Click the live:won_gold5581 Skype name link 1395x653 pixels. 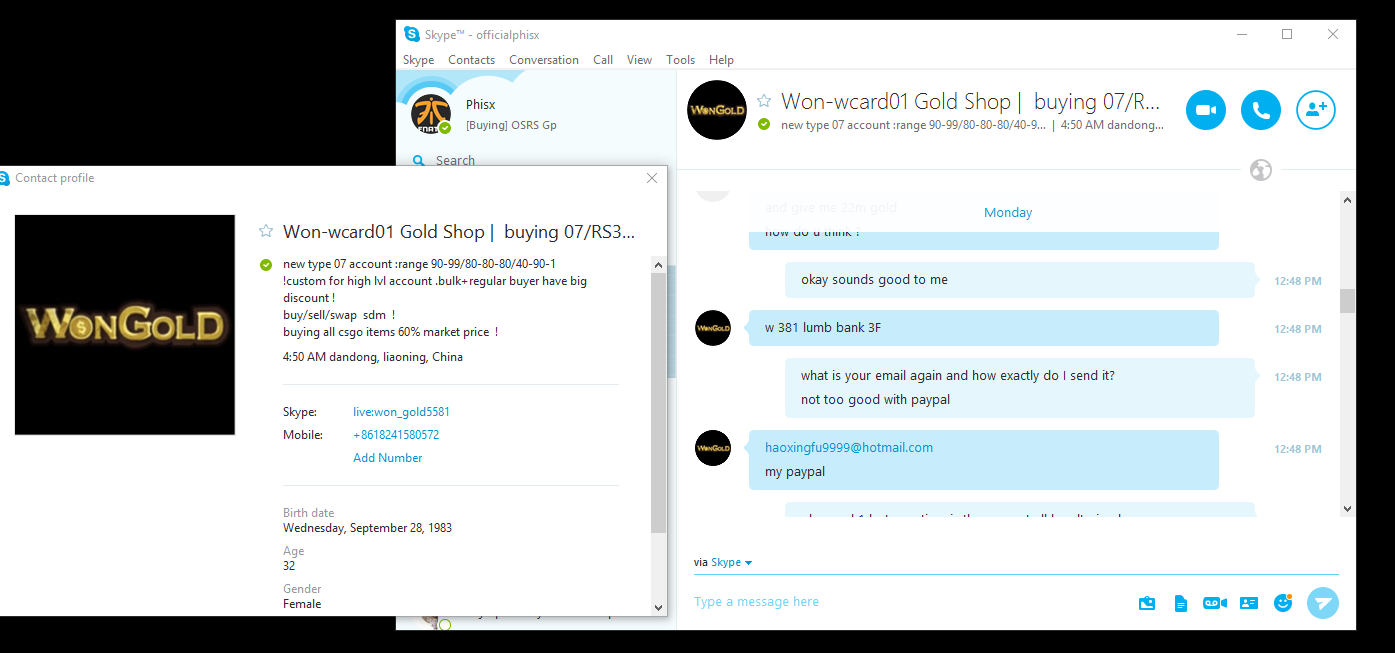(x=401, y=412)
